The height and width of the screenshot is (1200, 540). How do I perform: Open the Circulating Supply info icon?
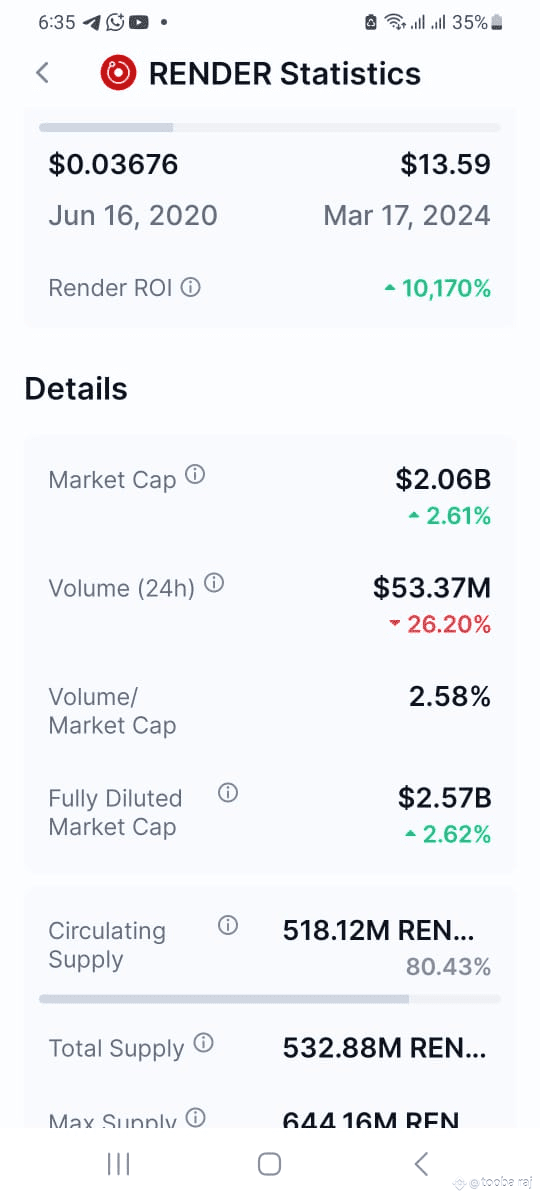228,926
